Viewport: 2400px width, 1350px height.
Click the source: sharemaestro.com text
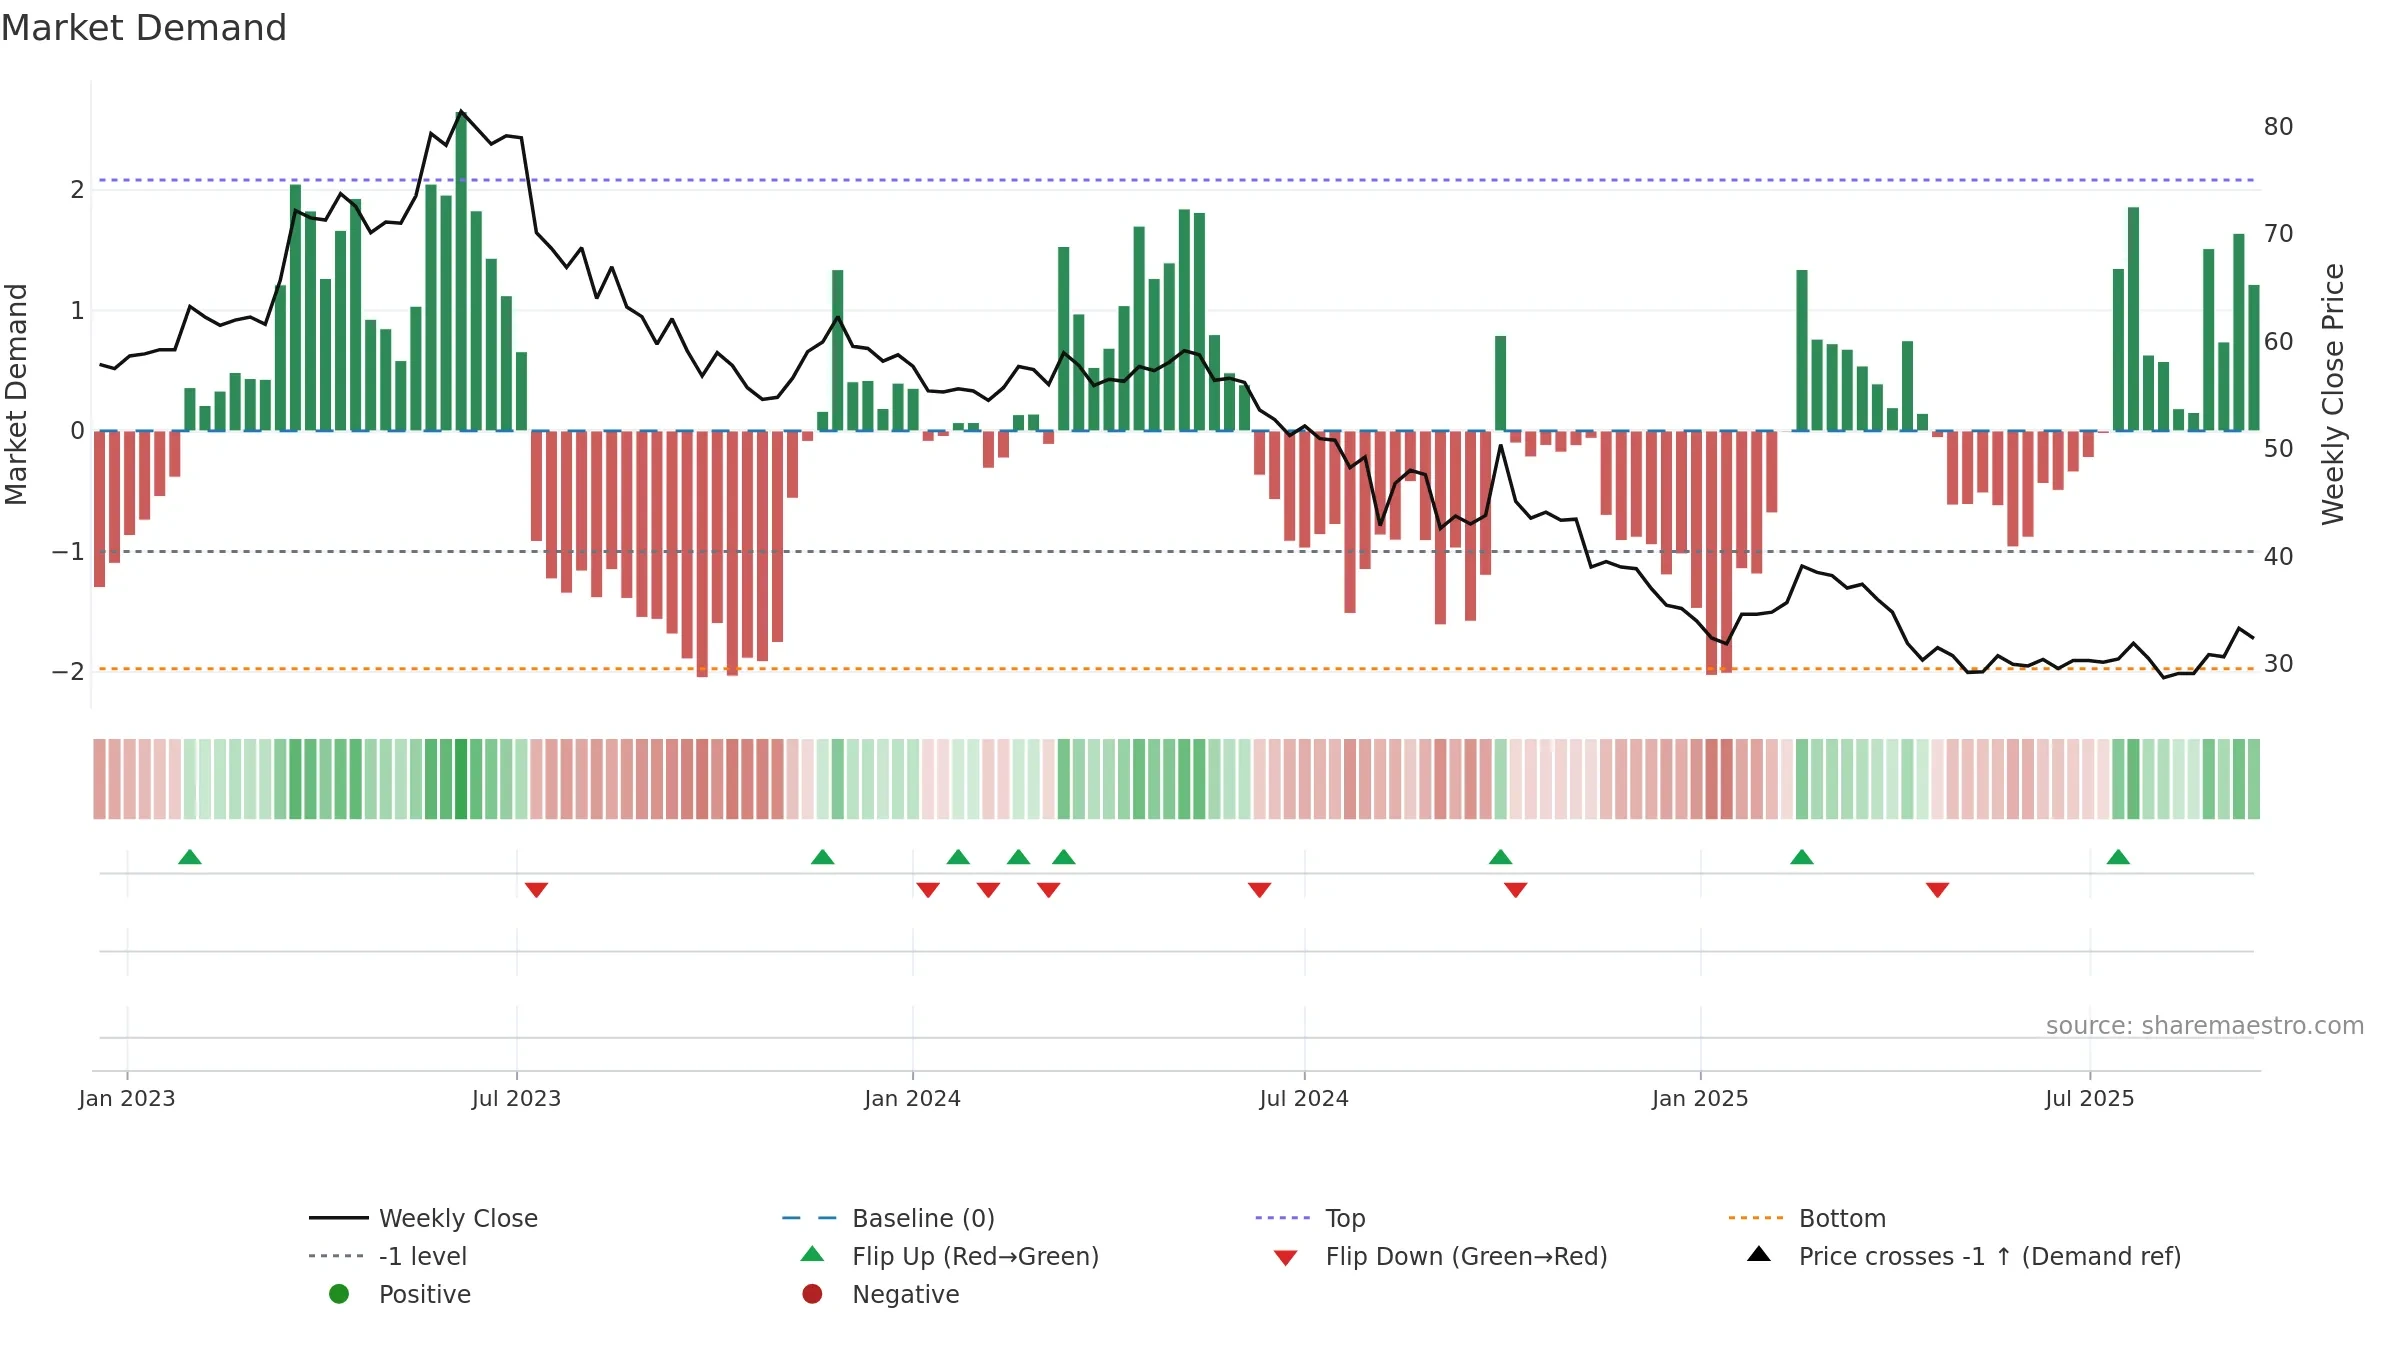click(2205, 1025)
